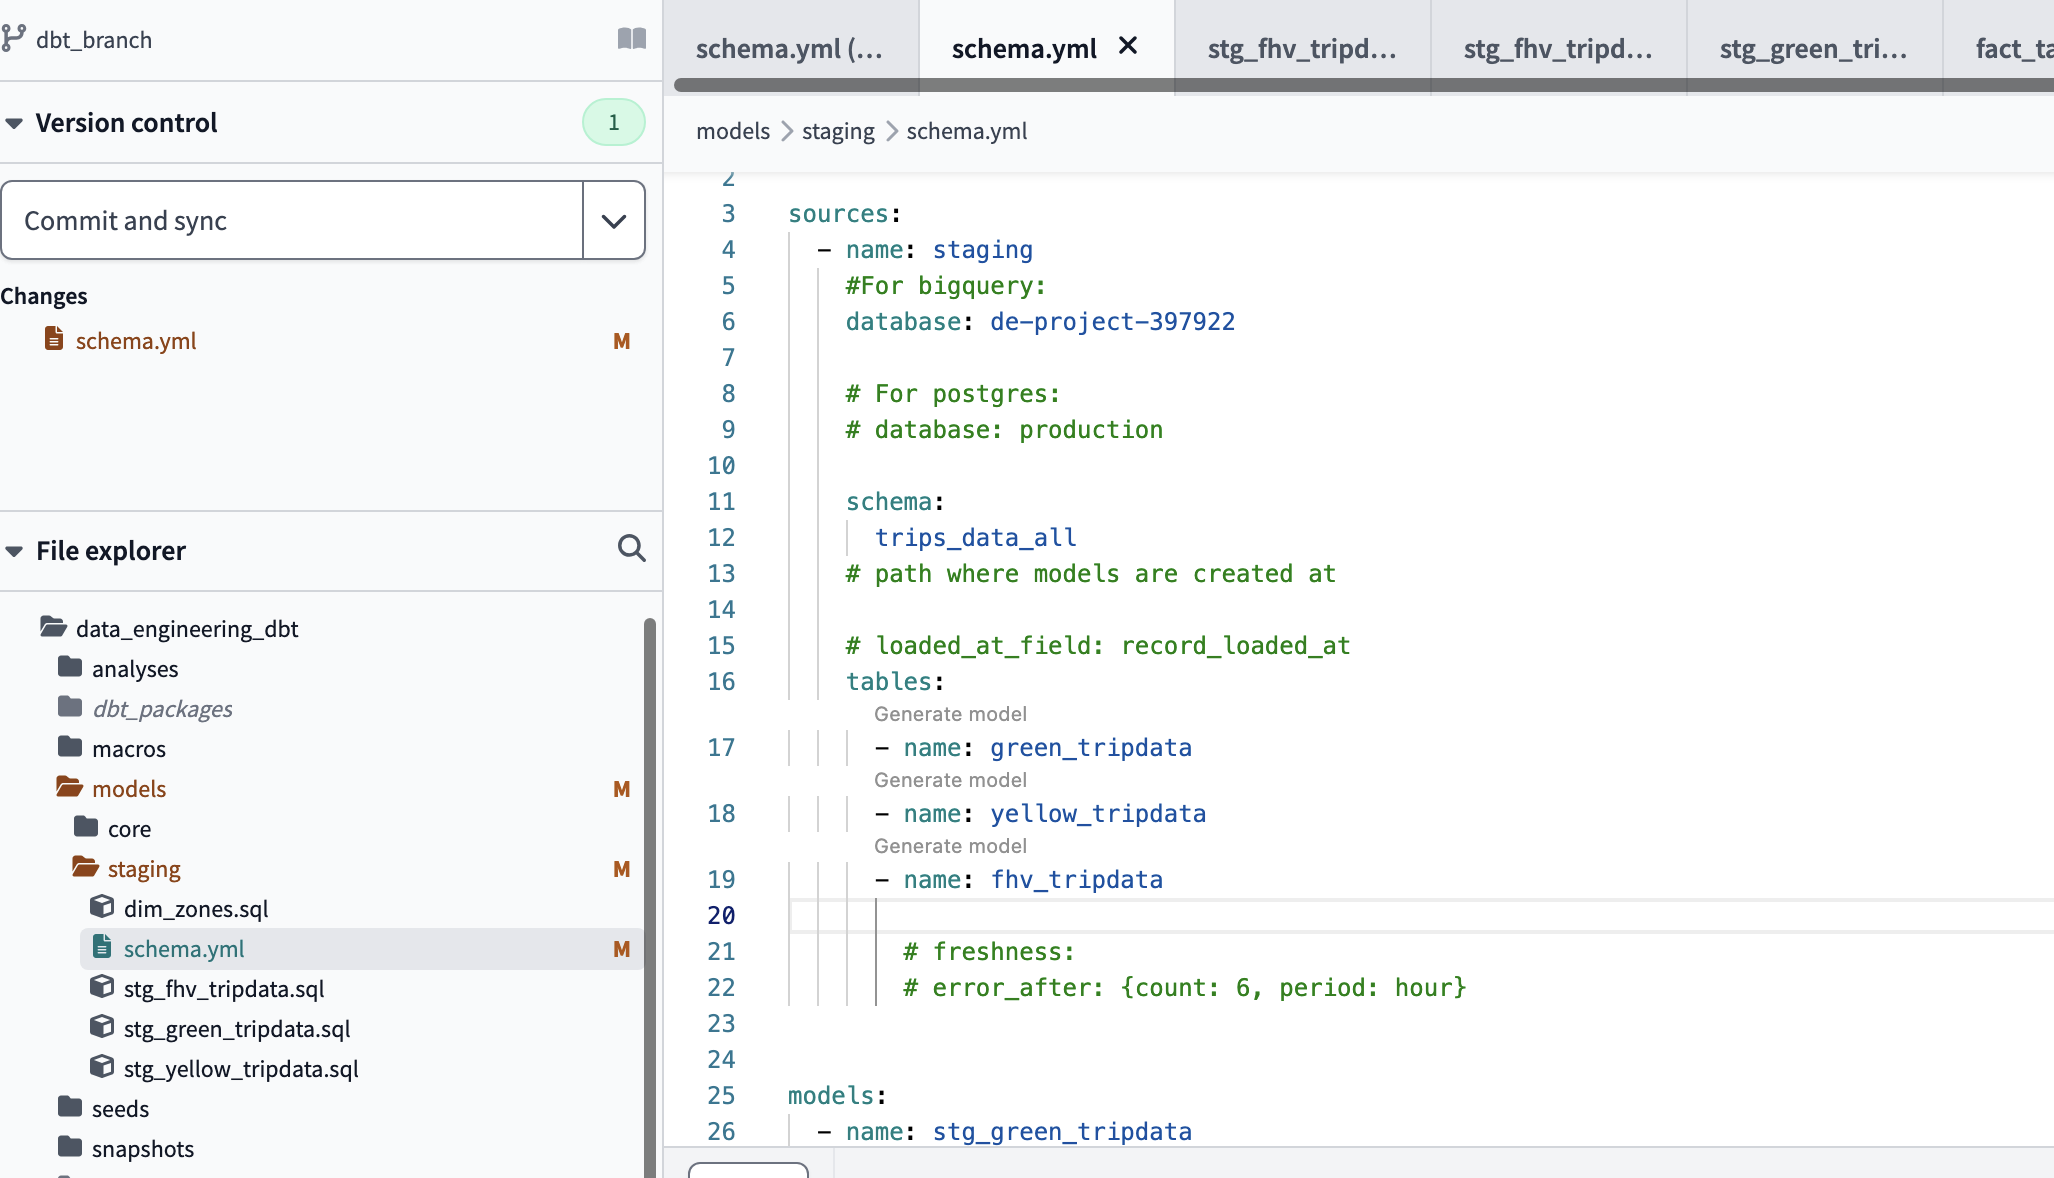
Task: Open dim_zones.sql in the file tree
Action: 196,908
